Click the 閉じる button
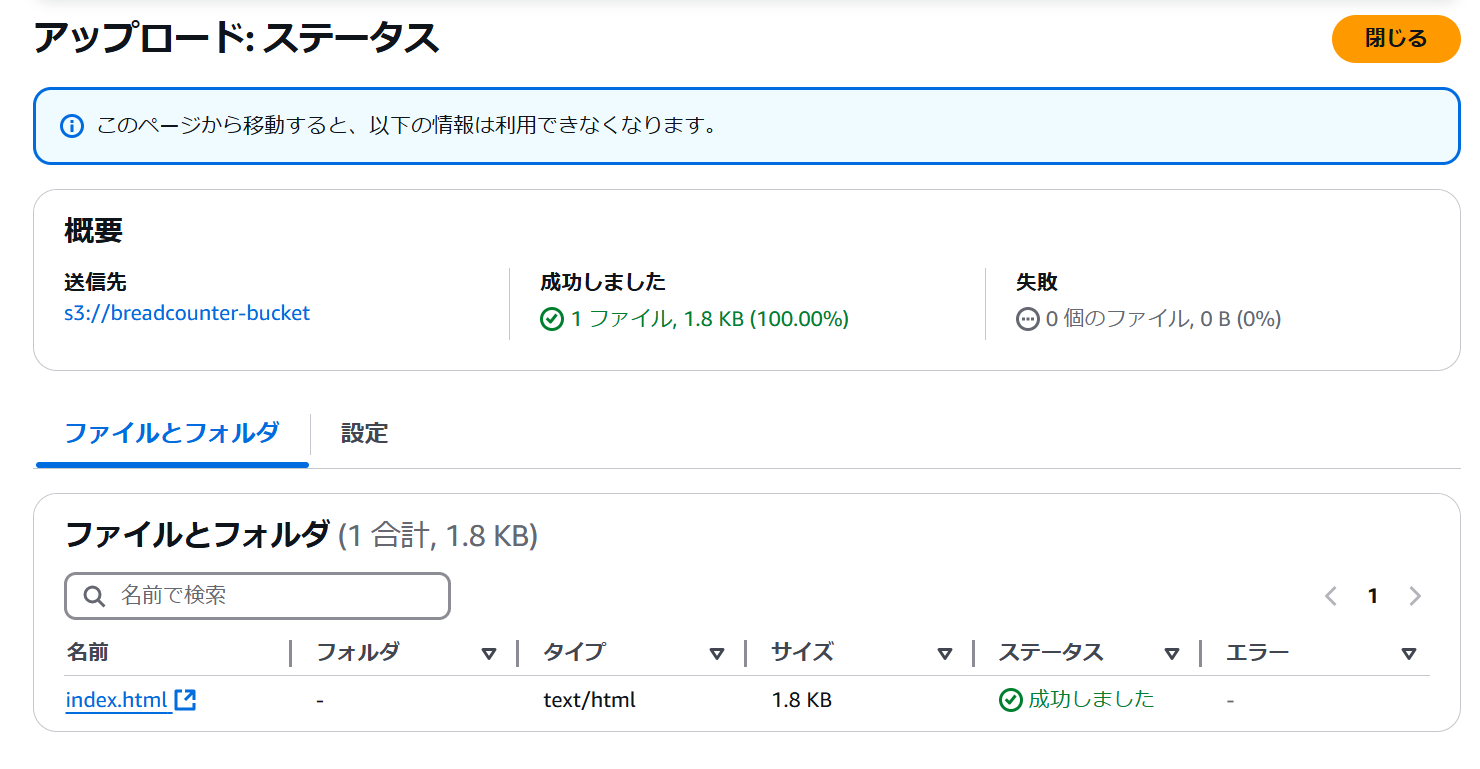Image resolution: width=1480 pixels, height=769 pixels. point(1396,39)
